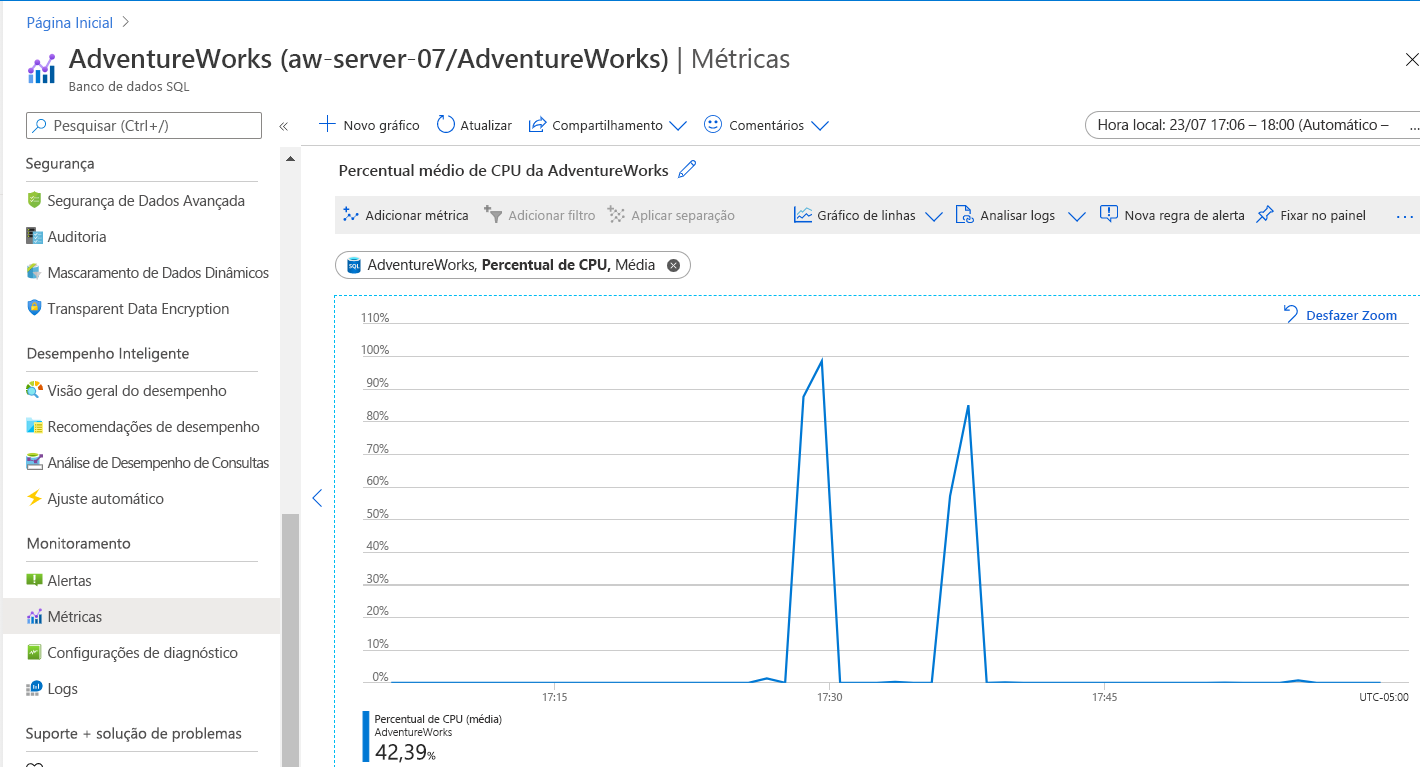Open the Analisar logs dropdown arrow
1420x767 pixels.
1076,216
